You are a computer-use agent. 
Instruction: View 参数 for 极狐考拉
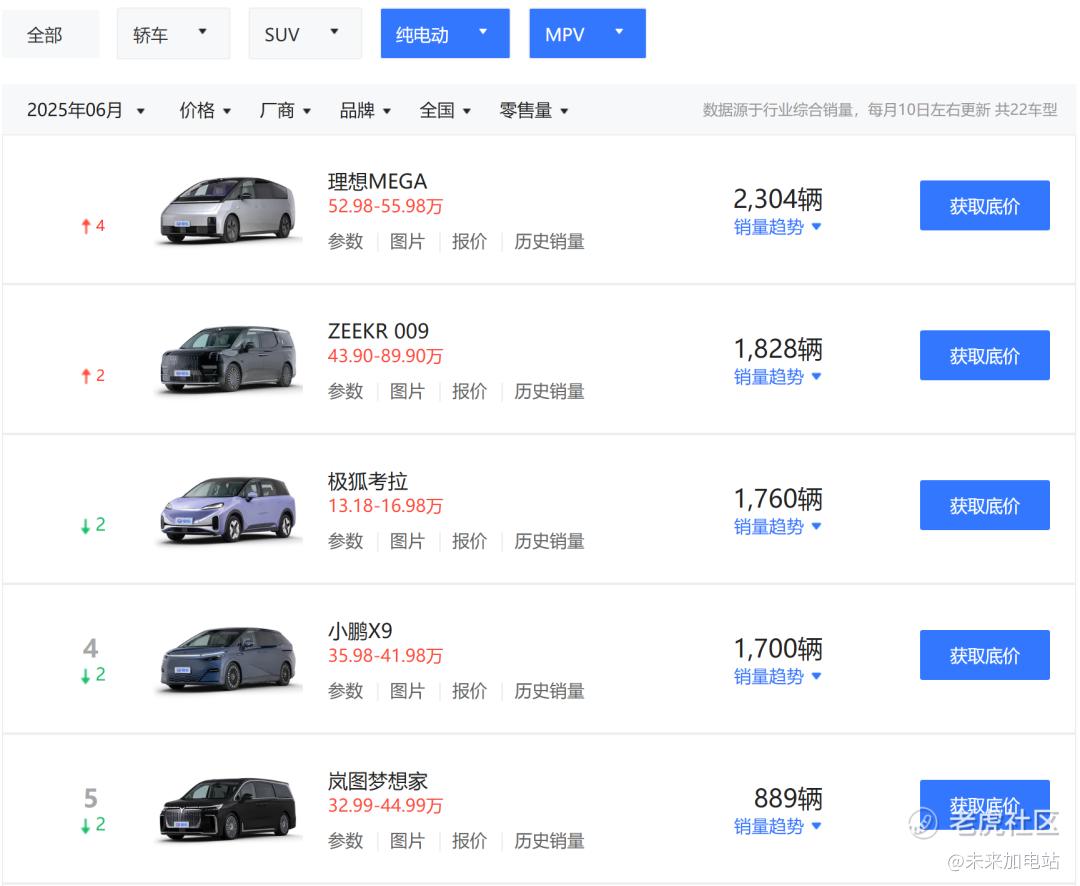[x=345, y=542]
